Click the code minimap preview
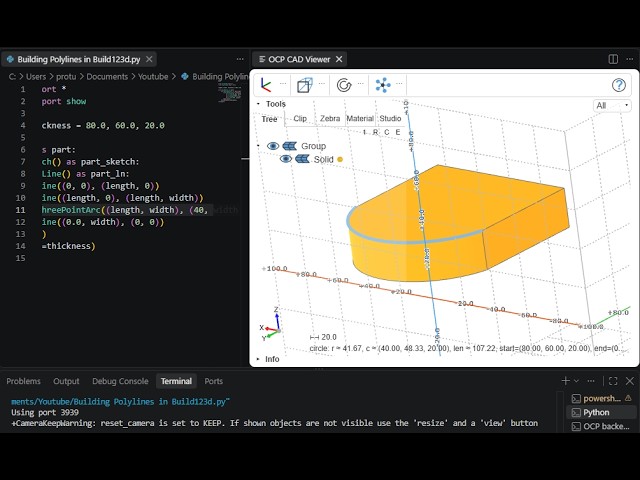Image resolution: width=640 pixels, height=480 pixels. 229,93
